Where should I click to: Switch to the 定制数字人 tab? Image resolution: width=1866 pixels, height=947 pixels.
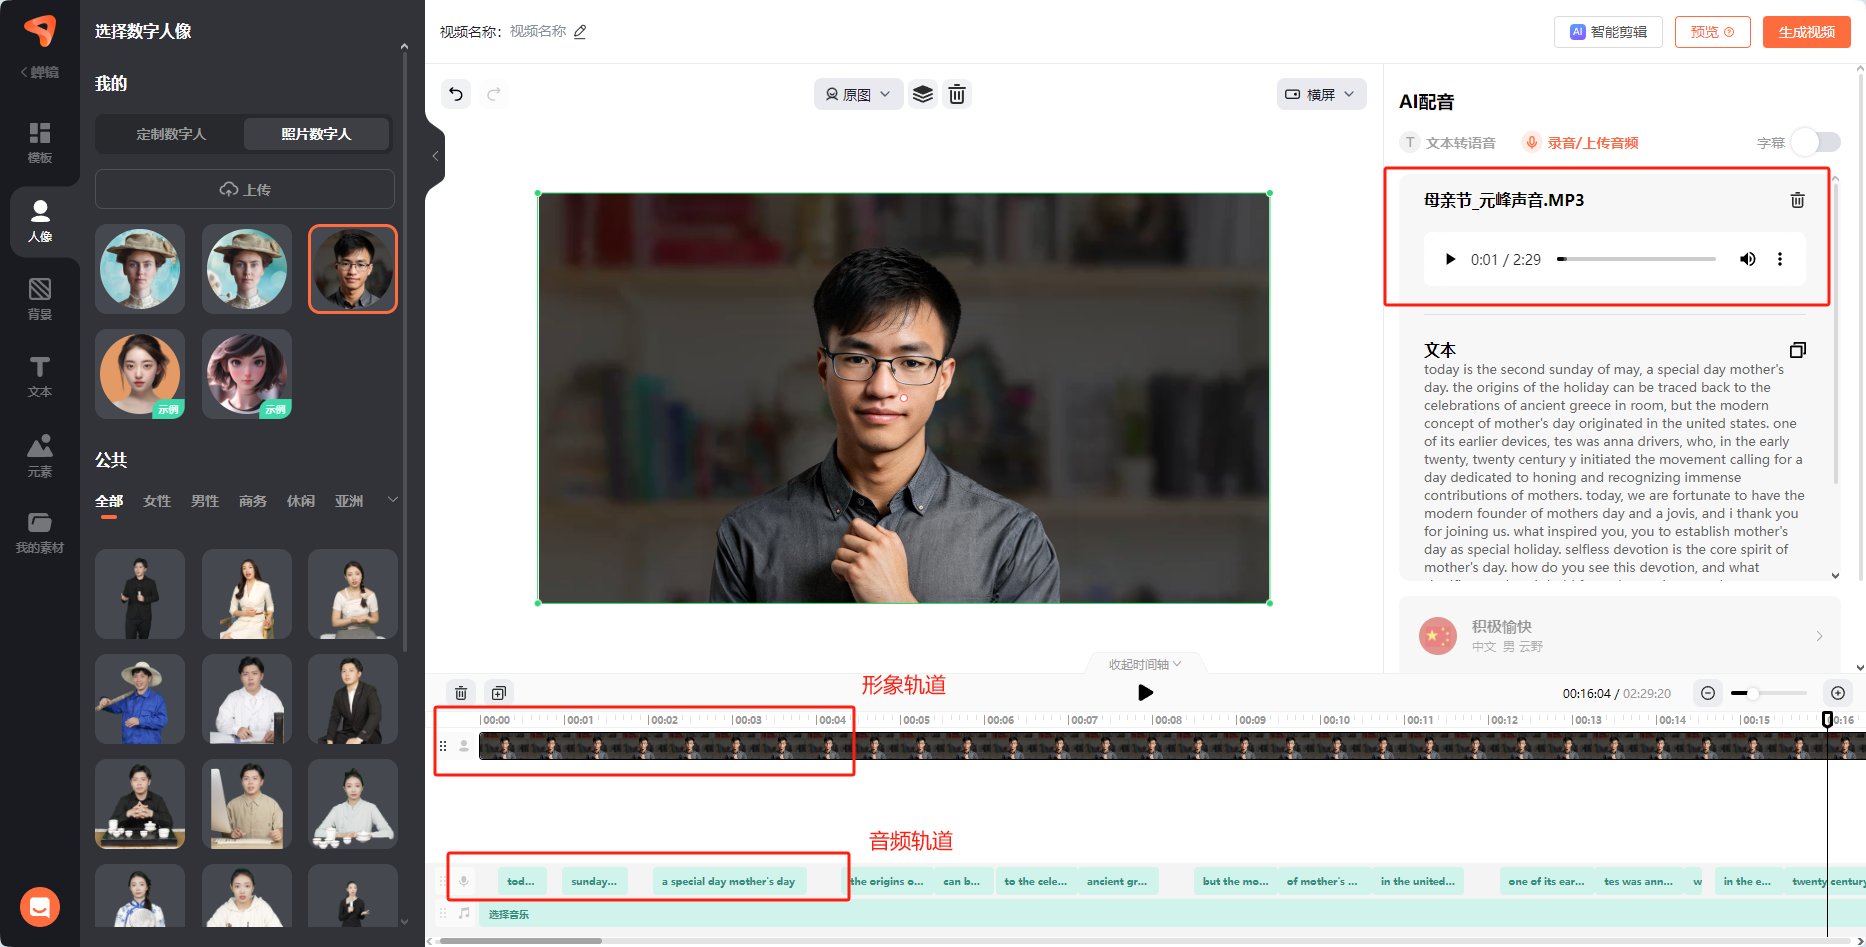point(171,134)
